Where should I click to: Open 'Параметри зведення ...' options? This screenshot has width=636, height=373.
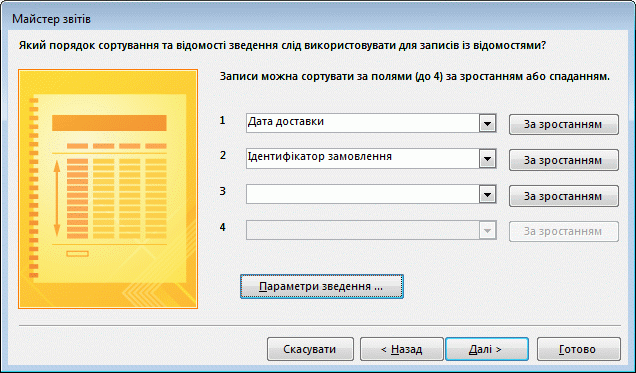(x=322, y=286)
